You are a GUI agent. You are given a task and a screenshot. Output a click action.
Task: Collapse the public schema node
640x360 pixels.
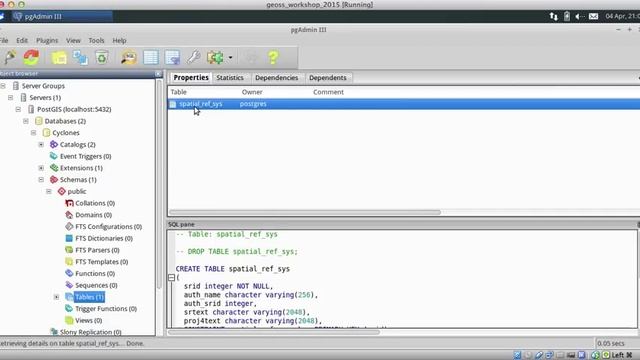(x=49, y=191)
